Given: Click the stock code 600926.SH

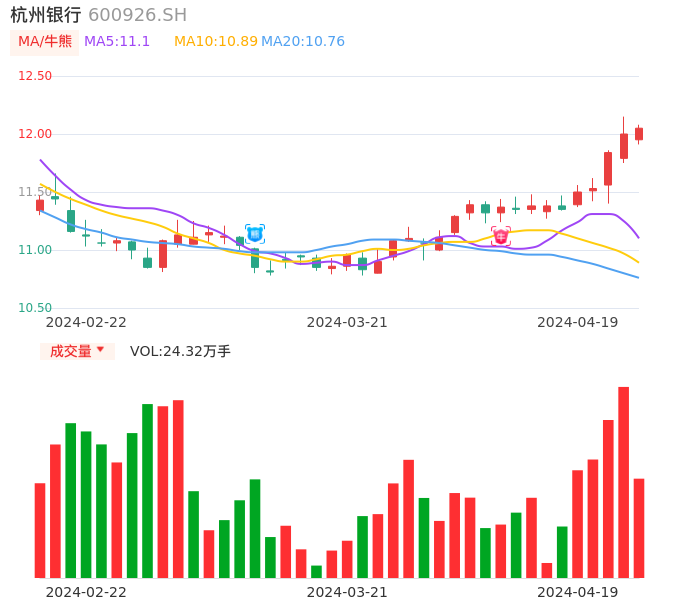Looking at the screenshot, I should tap(137, 15).
